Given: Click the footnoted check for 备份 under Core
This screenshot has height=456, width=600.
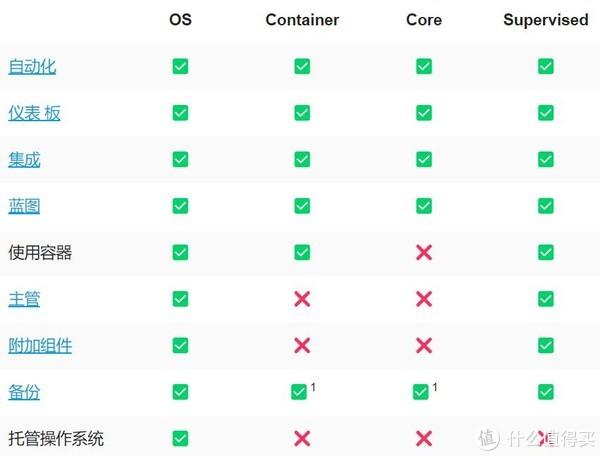Looking at the screenshot, I should (x=421, y=392).
